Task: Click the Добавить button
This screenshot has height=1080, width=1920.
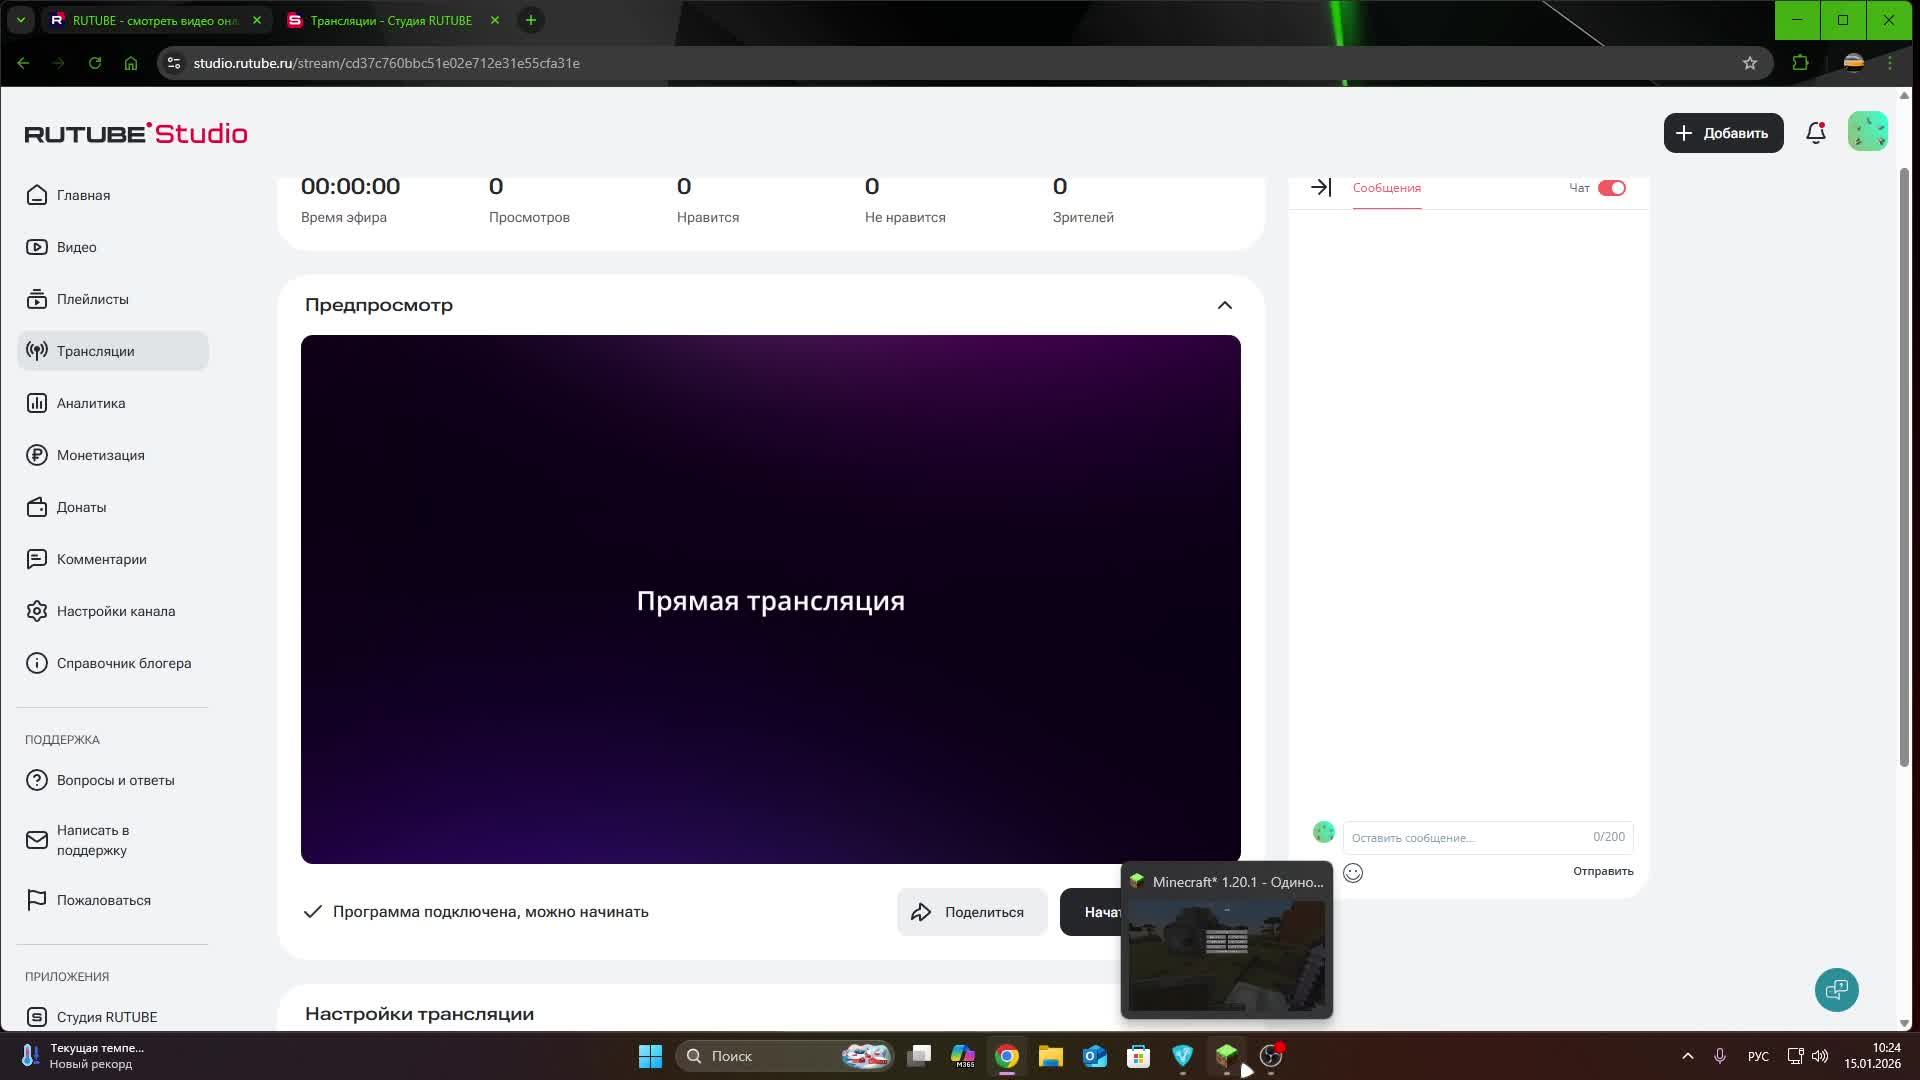Action: [x=1722, y=132]
